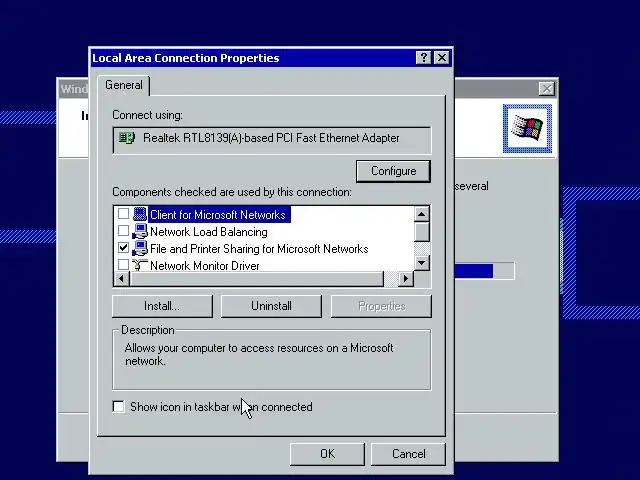The width and height of the screenshot is (640, 480).
Task: Click the background setup wizard close button
Action: click(546, 89)
